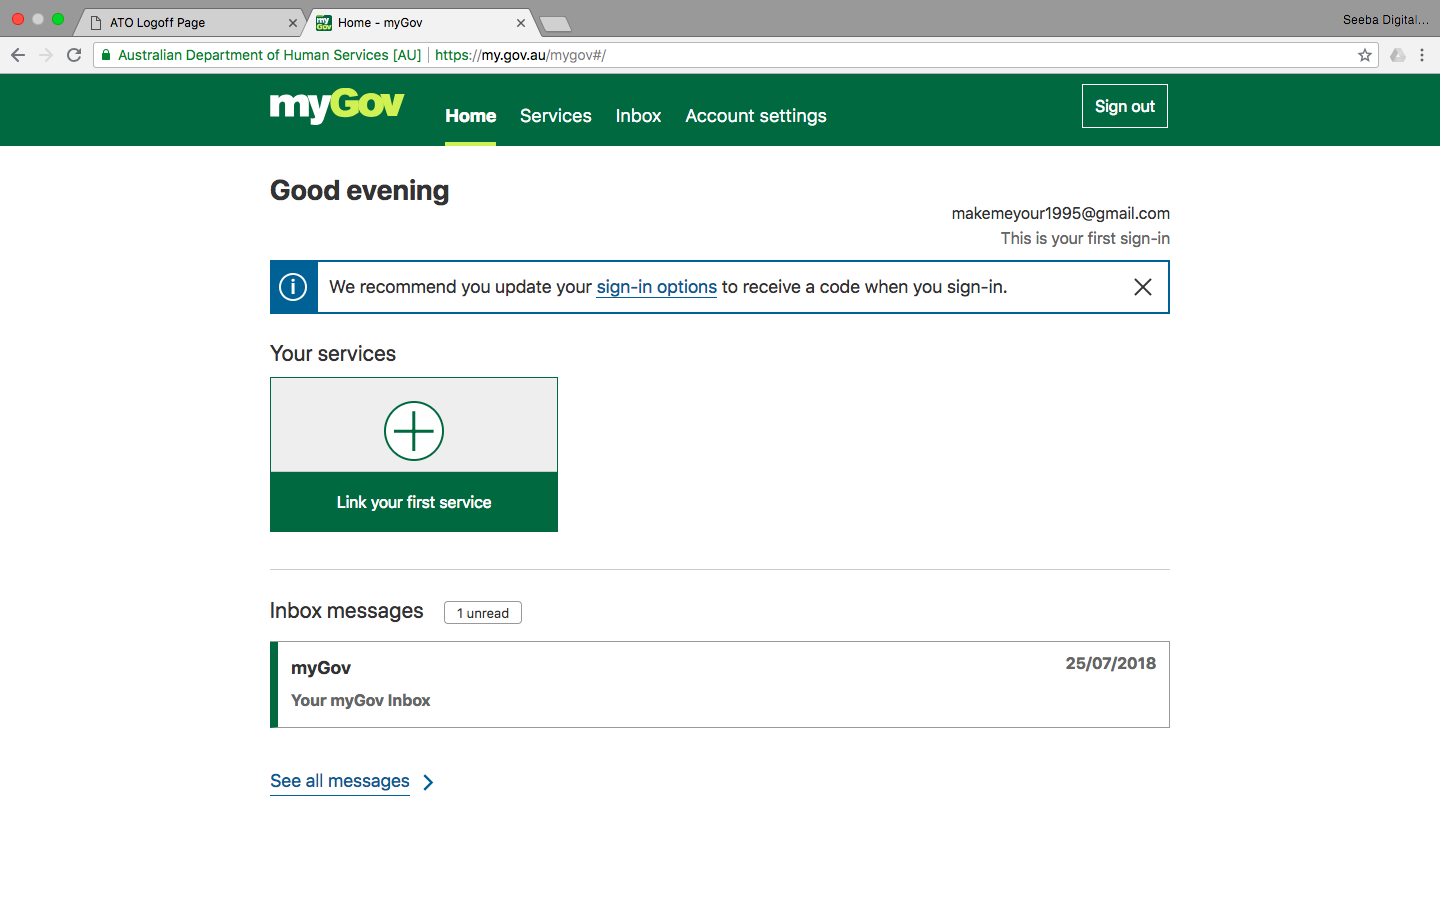This screenshot has height=900, width=1440.
Task: Click the browser address bar URL
Action: 521,55
